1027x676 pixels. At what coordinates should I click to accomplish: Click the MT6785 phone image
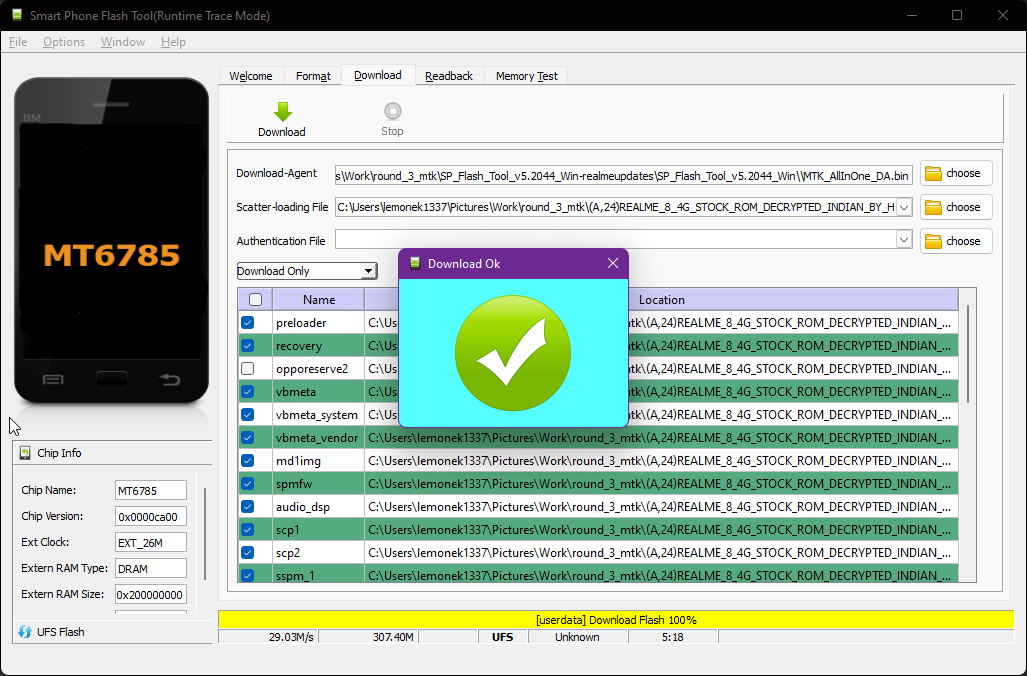pos(111,240)
